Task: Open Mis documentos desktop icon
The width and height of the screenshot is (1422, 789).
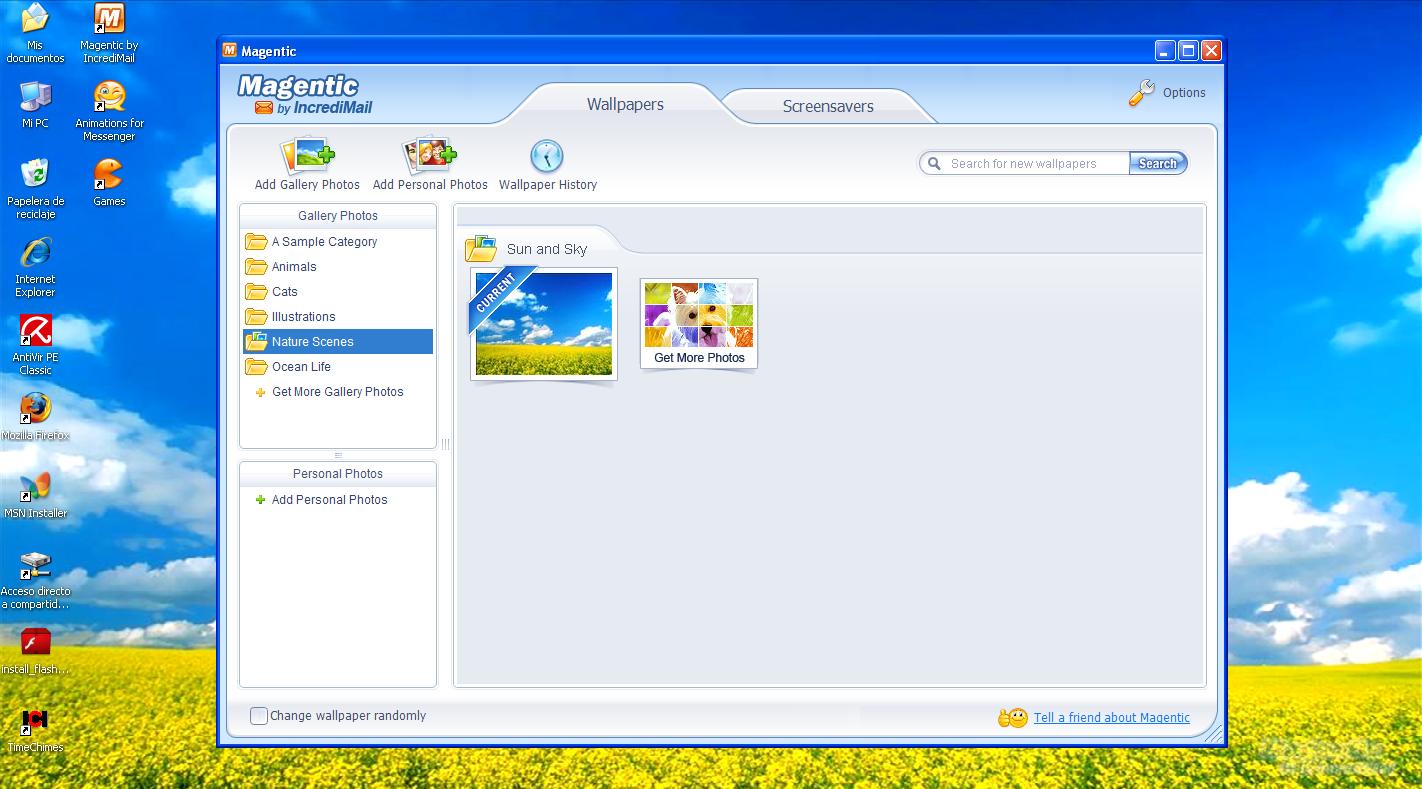Action: coord(35,33)
